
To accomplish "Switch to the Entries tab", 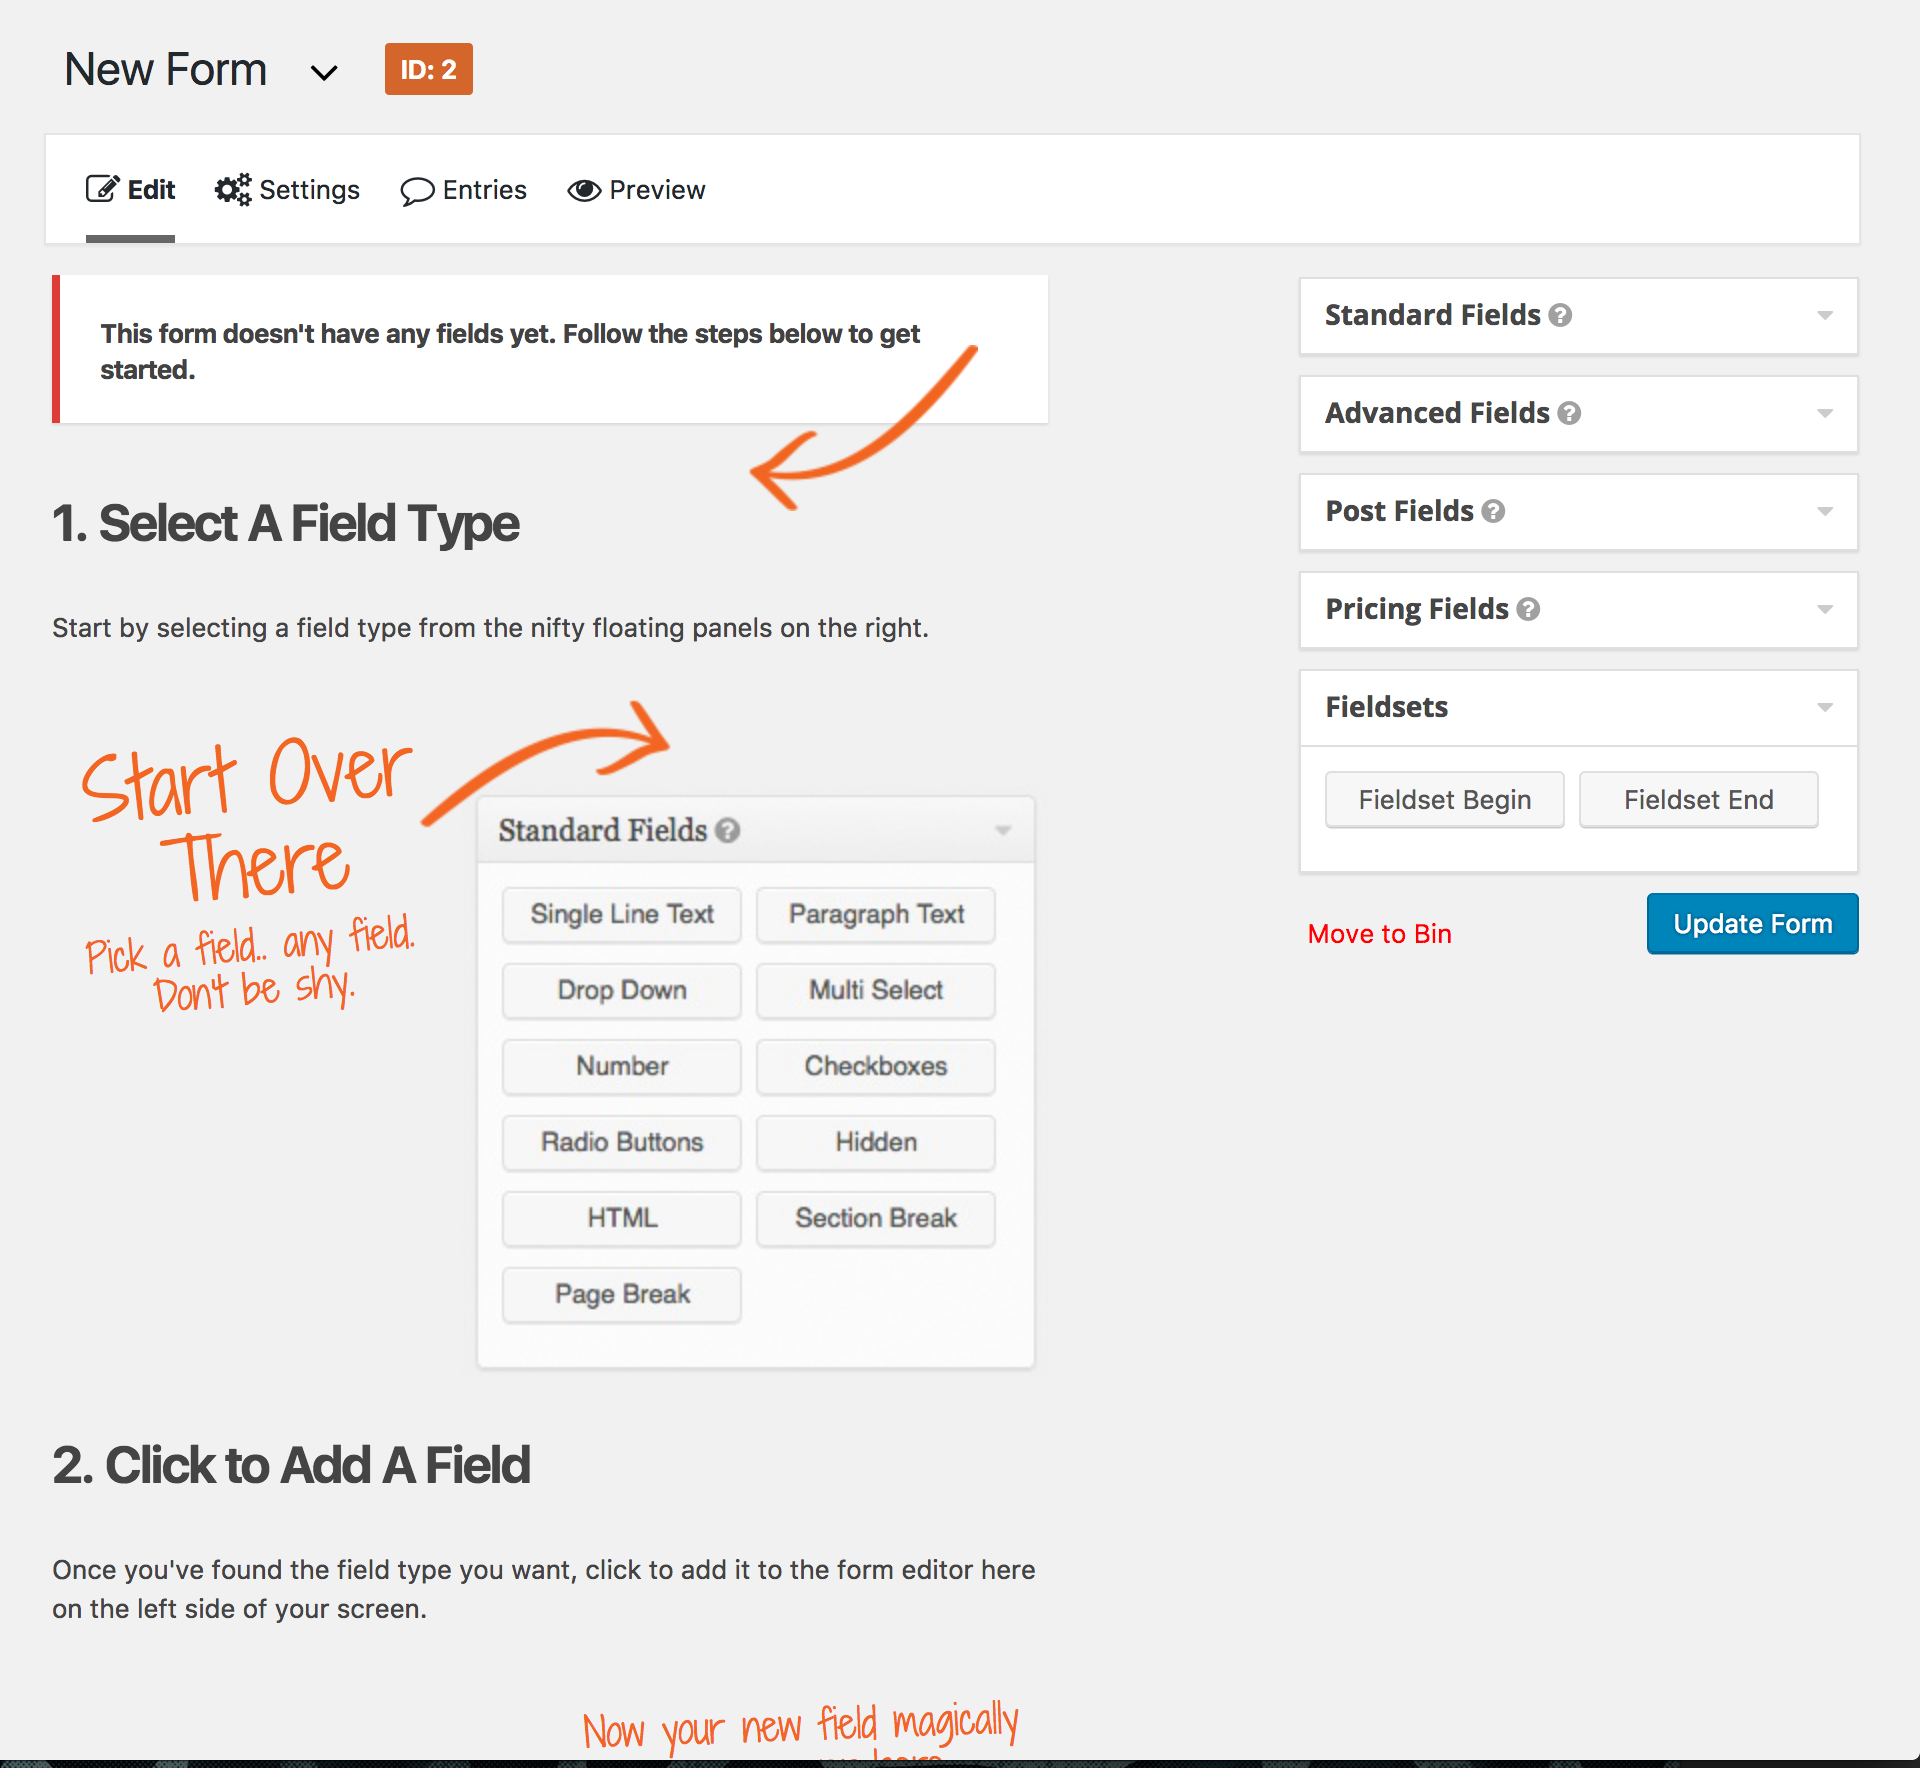I will tap(463, 189).
